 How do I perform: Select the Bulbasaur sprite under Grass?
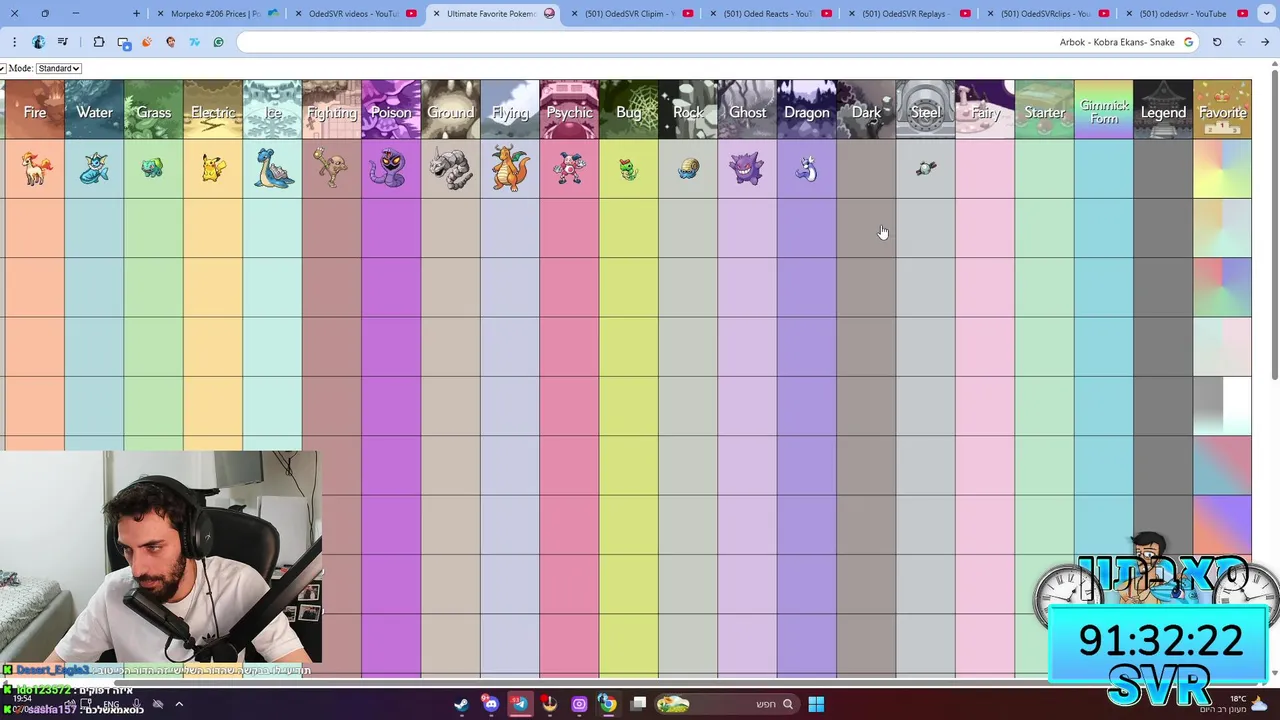point(152,168)
